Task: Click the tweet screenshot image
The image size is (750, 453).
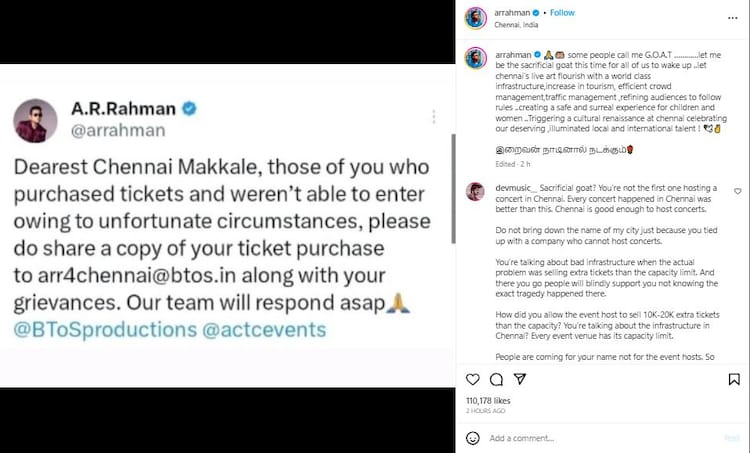Action: [x=227, y=225]
